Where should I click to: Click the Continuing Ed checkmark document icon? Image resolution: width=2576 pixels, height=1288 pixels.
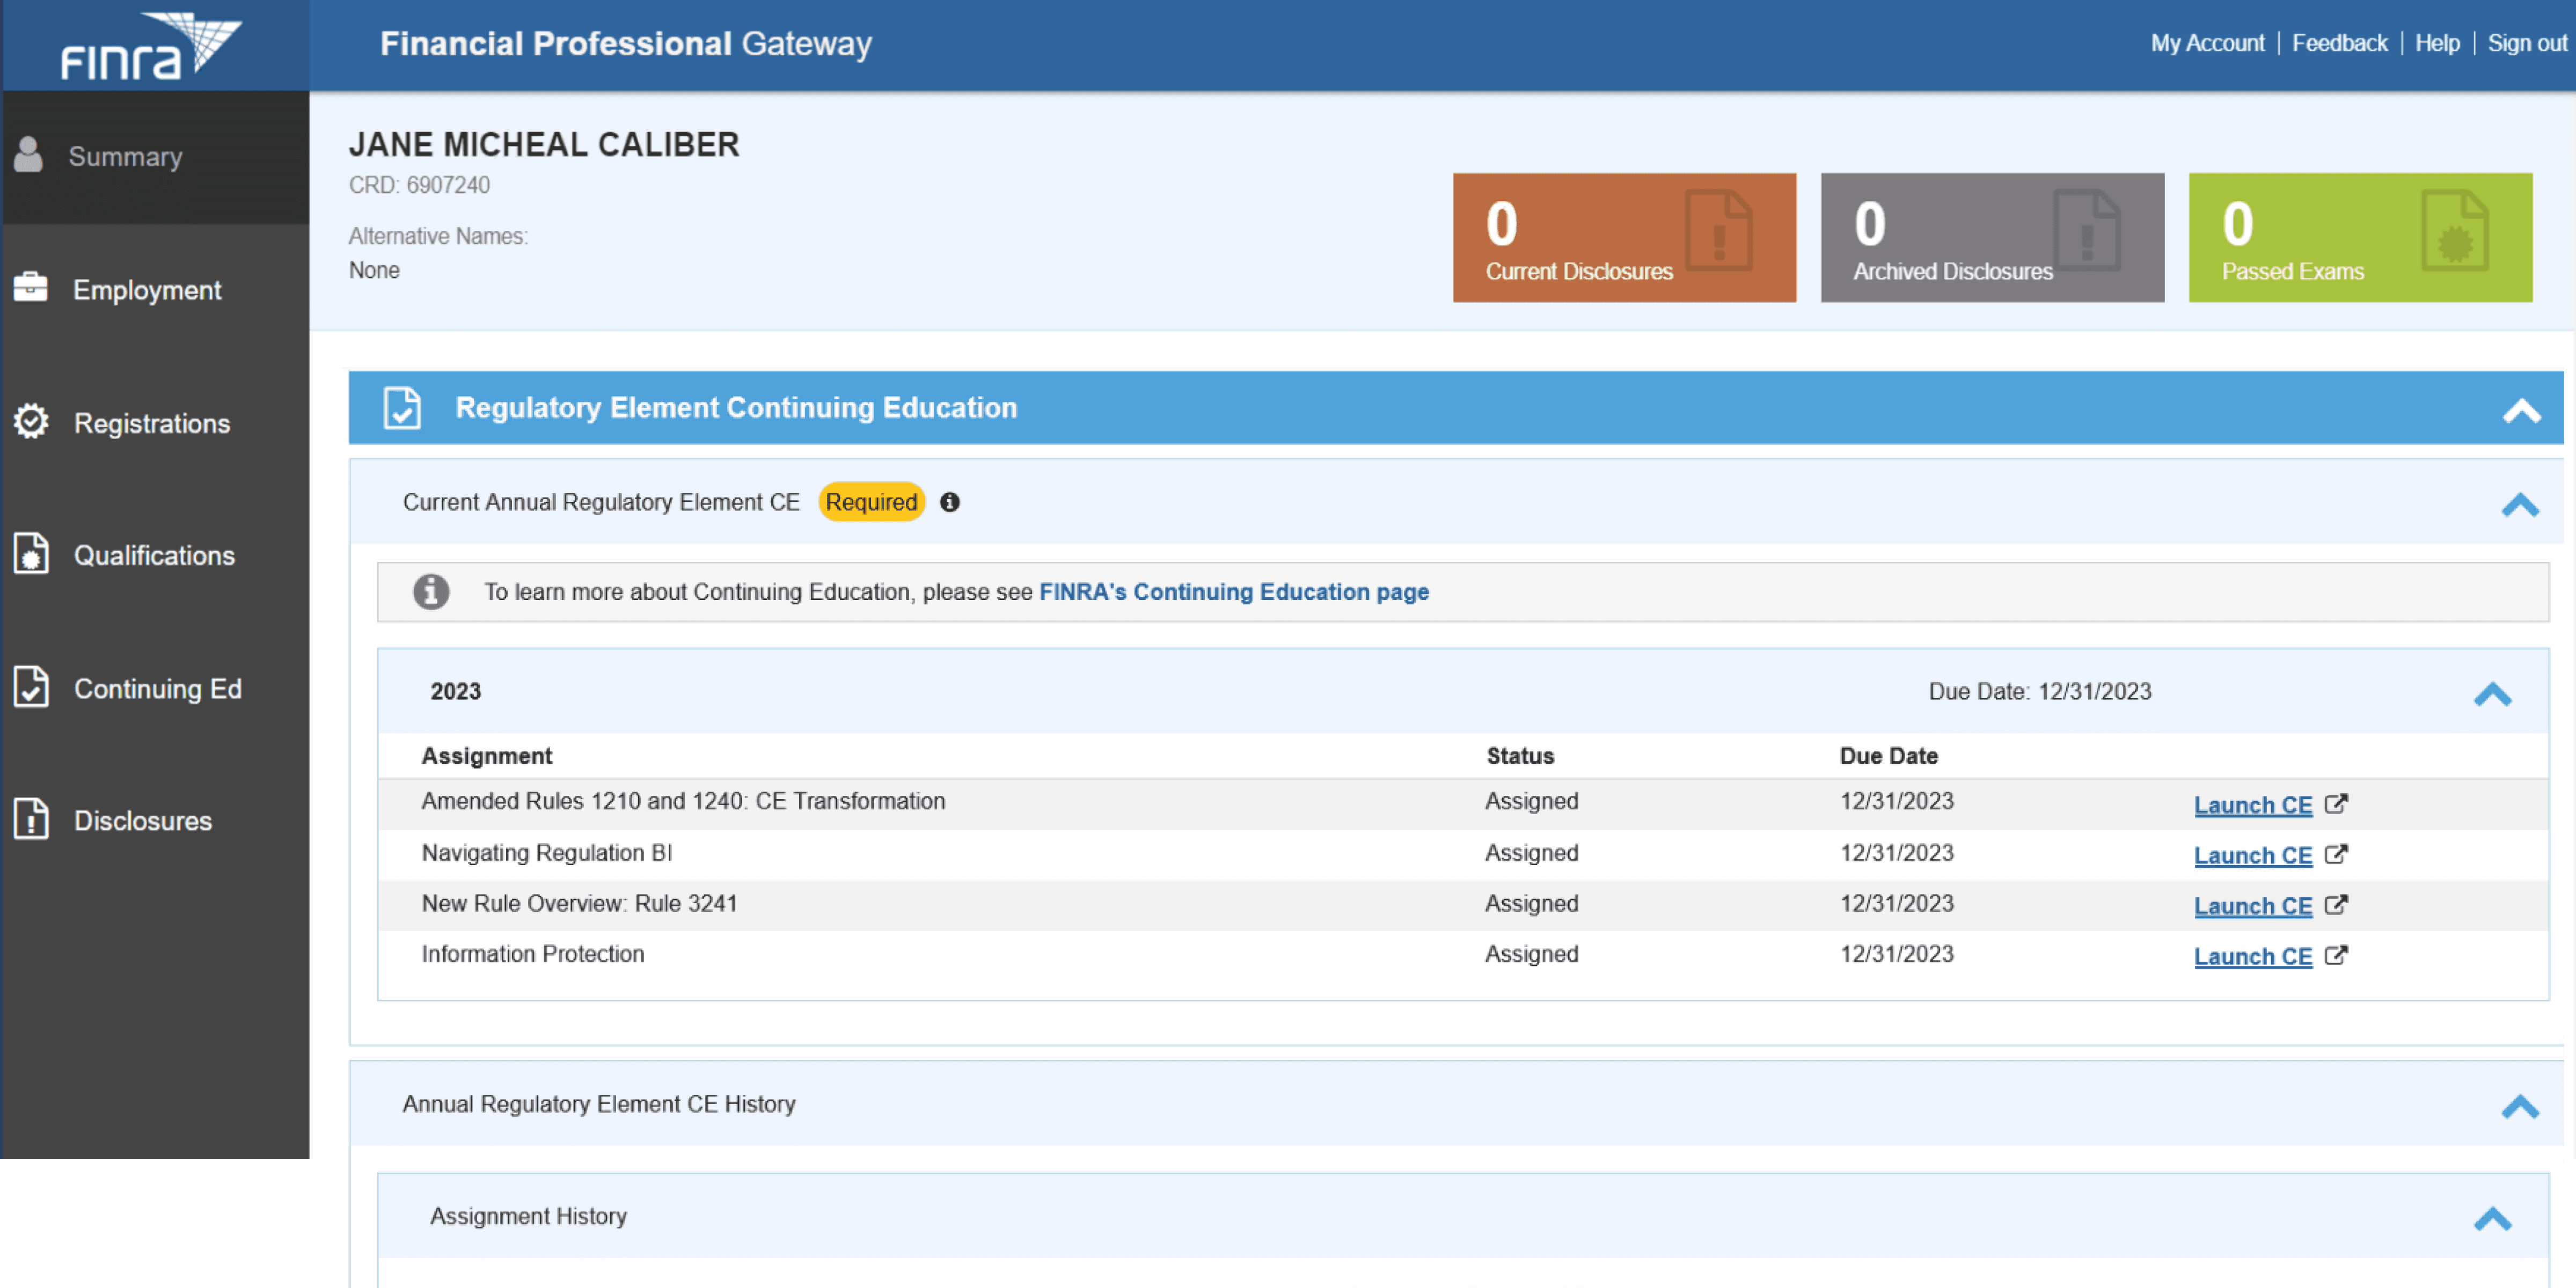31,688
